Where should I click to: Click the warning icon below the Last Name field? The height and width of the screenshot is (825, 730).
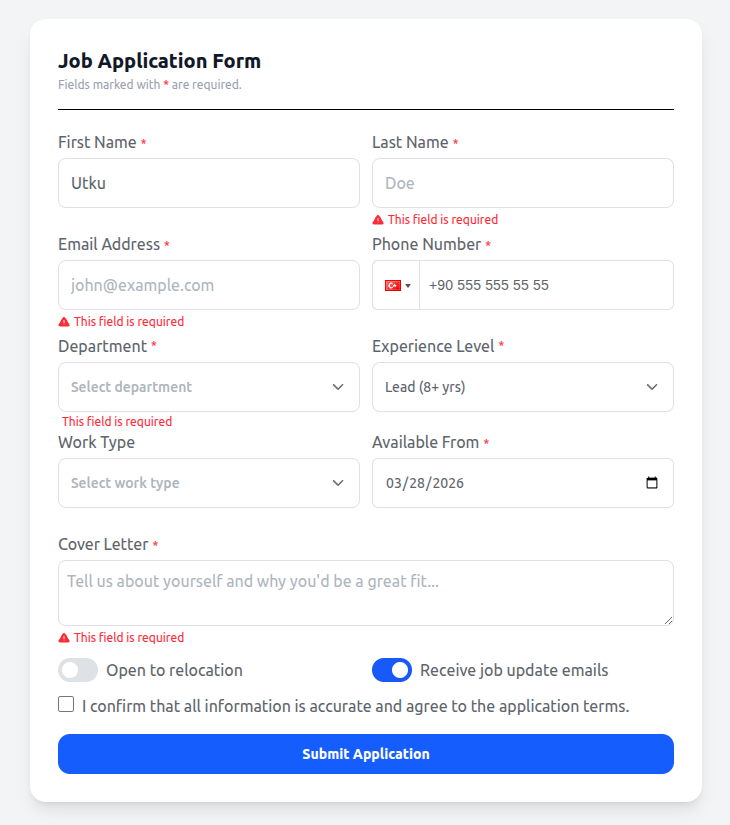[x=377, y=219]
